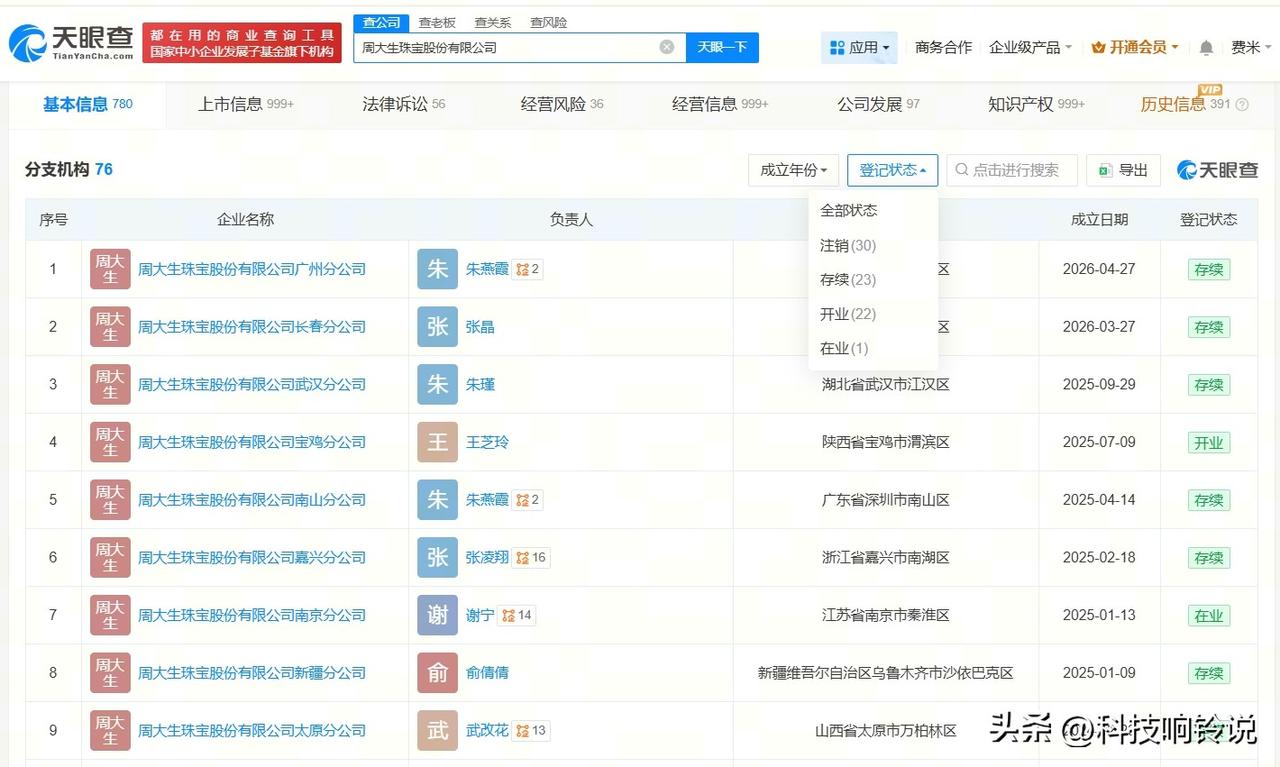Click 朱燕霞 avatar in Guangzhou branch row
1280x767 pixels.
(x=437, y=269)
